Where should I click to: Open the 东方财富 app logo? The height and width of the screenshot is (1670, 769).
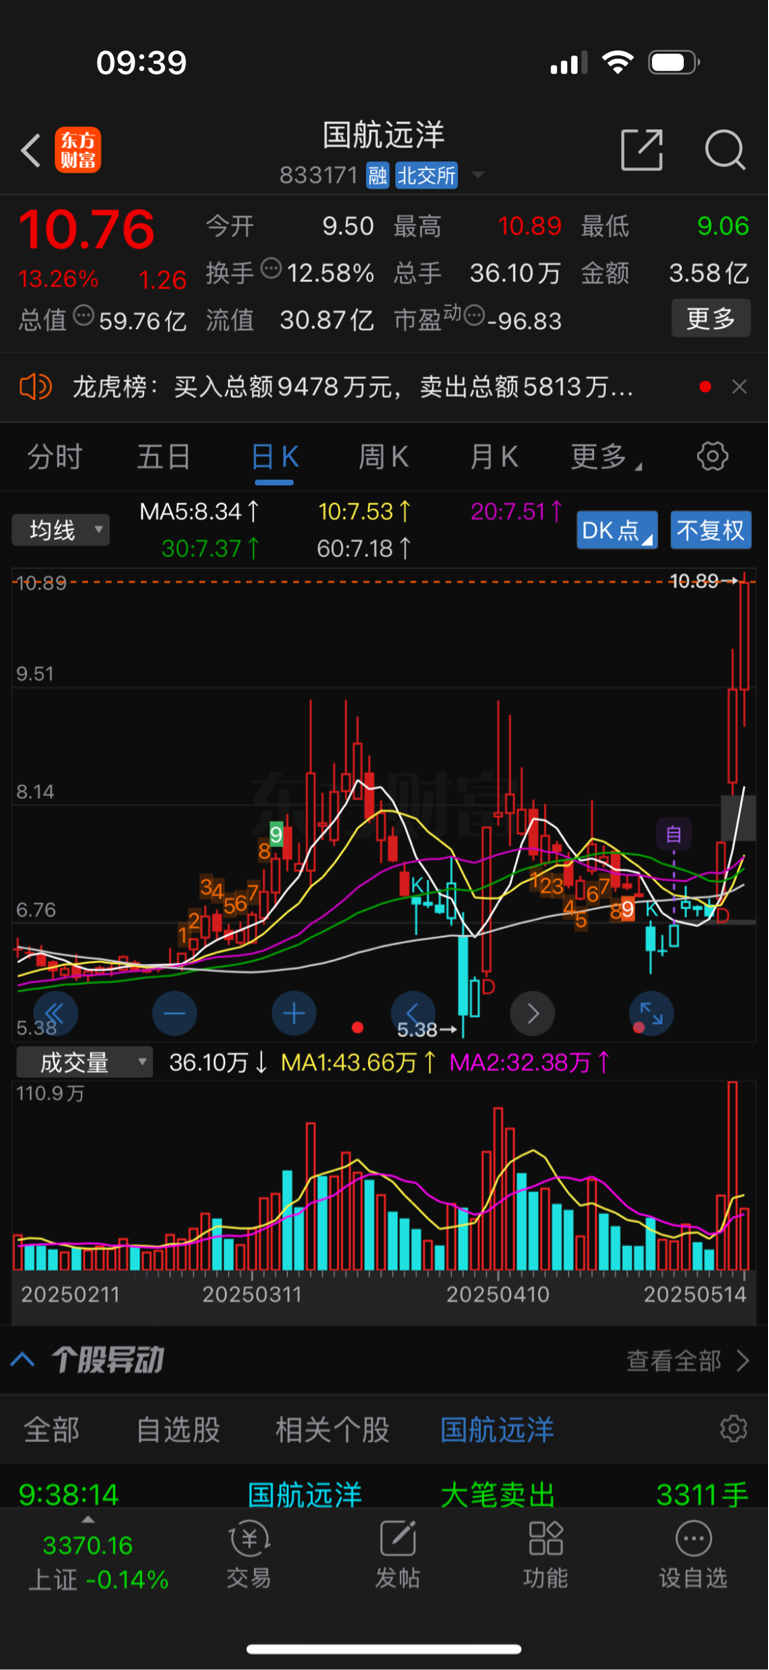tap(78, 151)
